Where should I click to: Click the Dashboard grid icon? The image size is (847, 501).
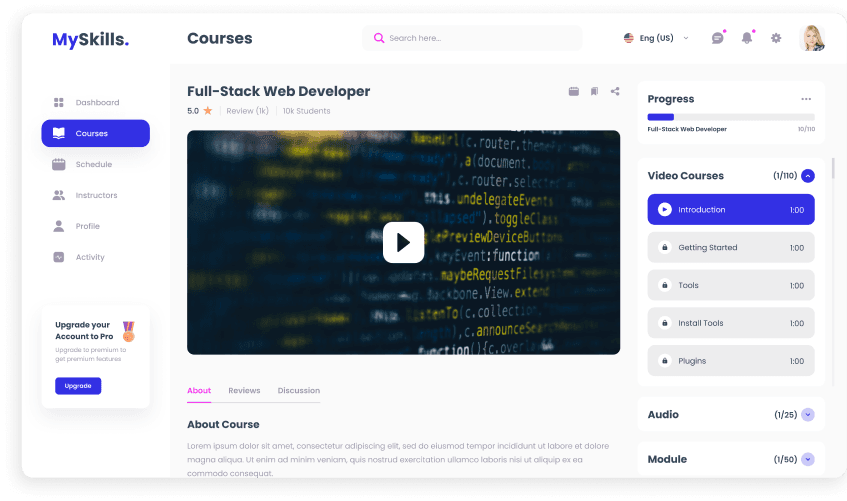59,102
